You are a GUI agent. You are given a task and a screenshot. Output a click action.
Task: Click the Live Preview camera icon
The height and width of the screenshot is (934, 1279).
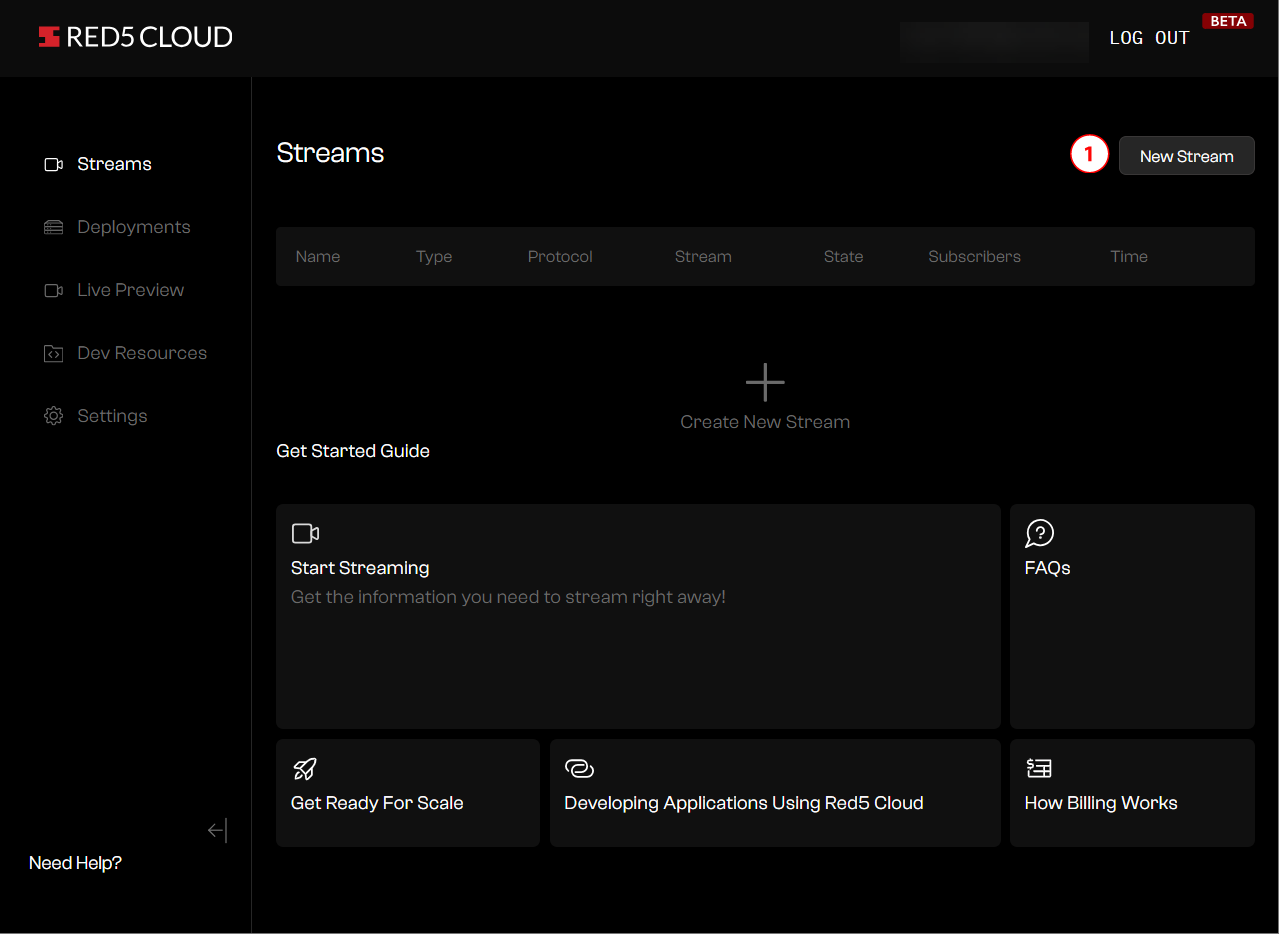tap(54, 290)
